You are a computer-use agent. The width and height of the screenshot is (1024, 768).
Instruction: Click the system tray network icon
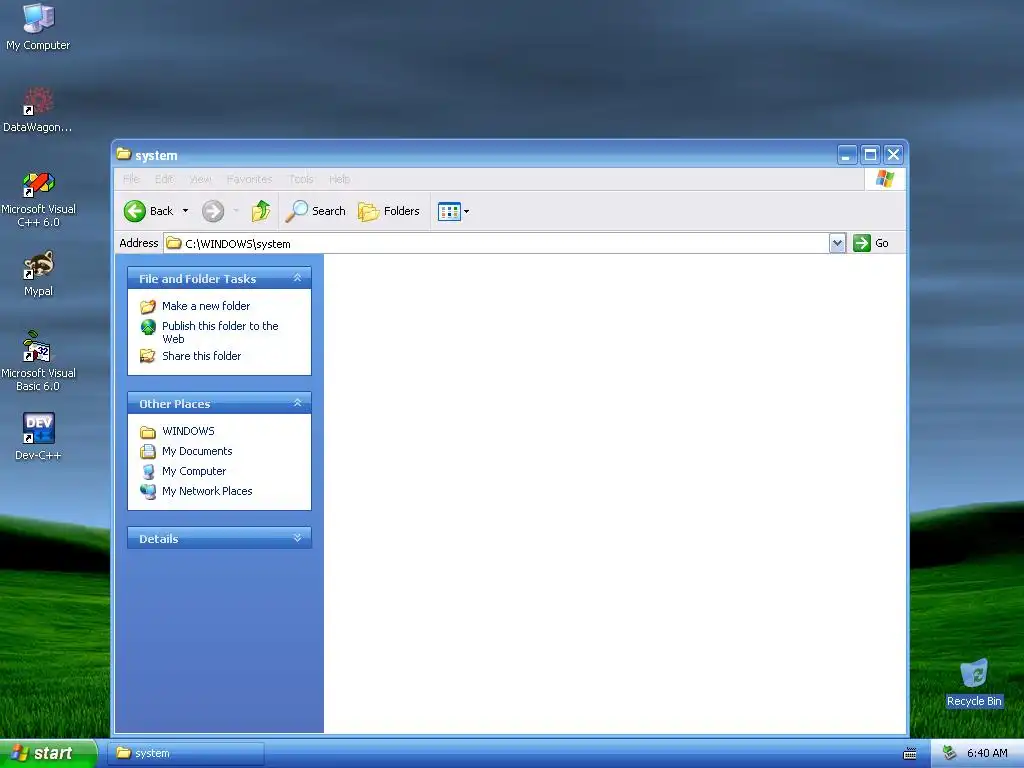click(x=949, y=754)
